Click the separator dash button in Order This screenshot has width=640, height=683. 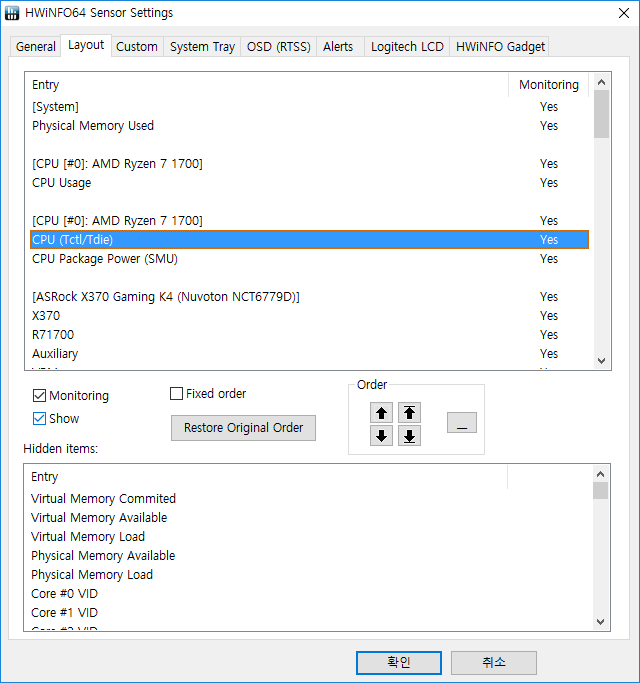(x=461, y=423)
